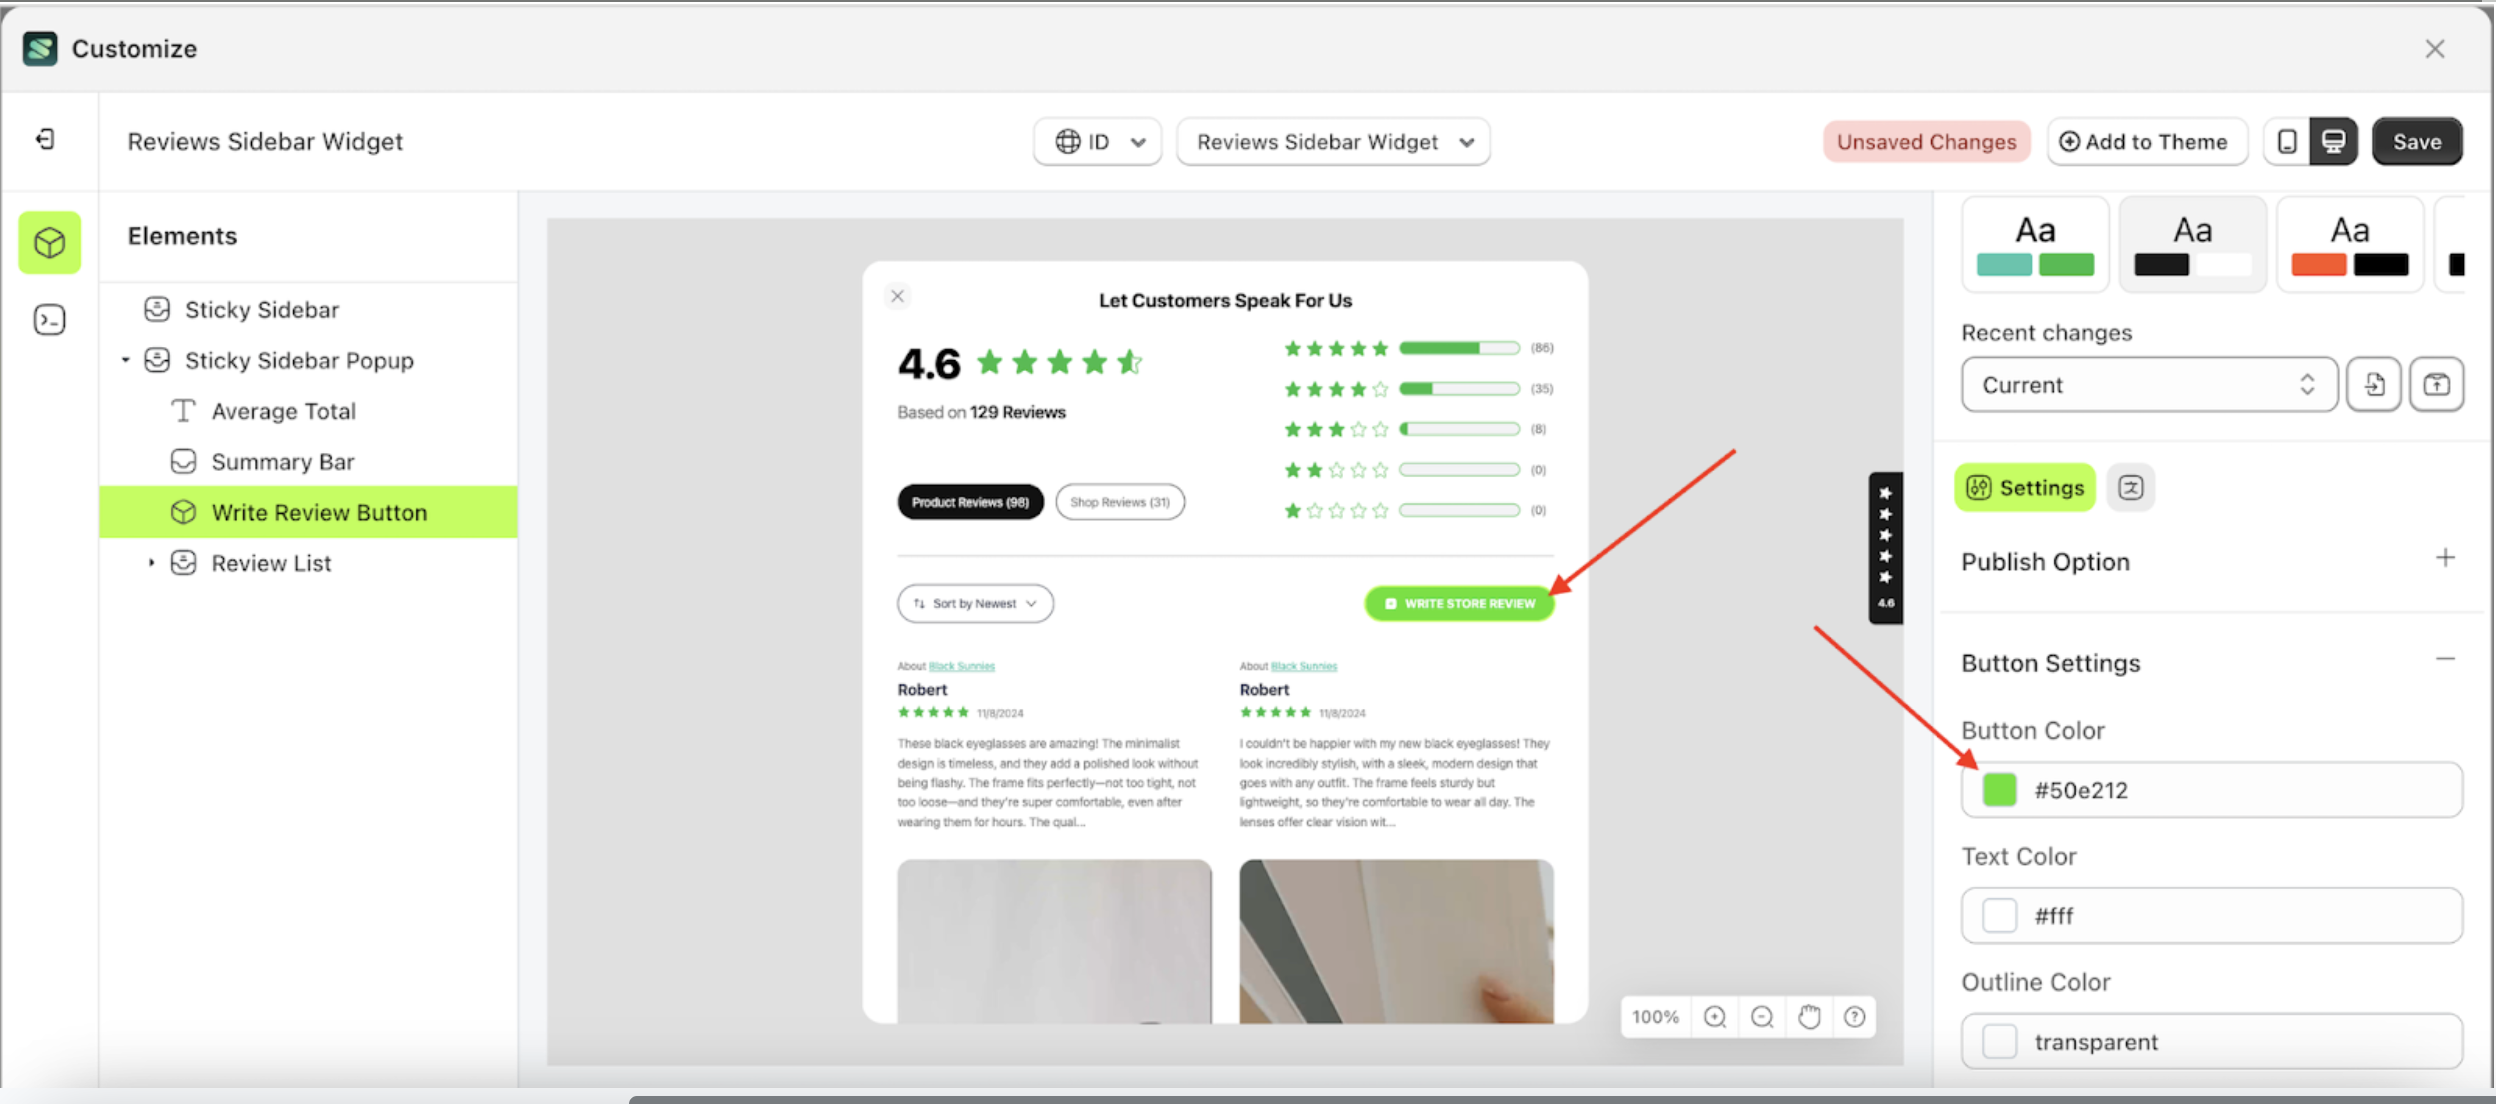
Task: Click import changes icon beside Current
Action: pyautogui.click(x=2374, y=385)
